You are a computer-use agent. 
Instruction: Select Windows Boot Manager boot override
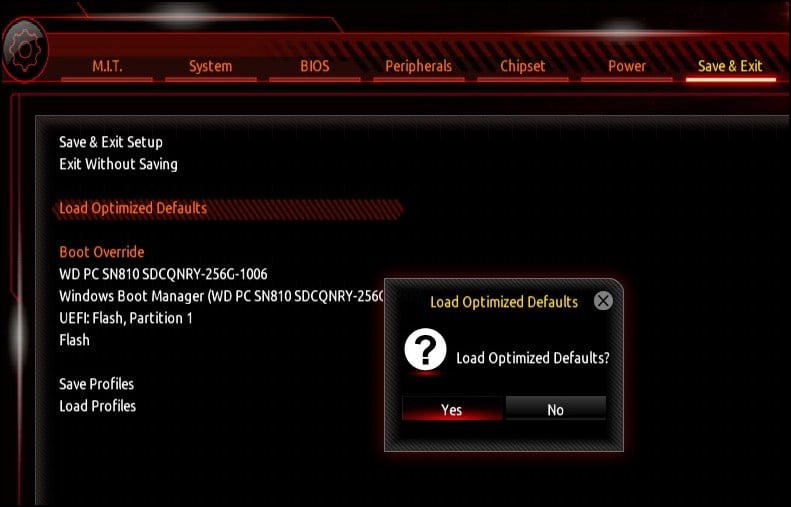tap(221, 296)
